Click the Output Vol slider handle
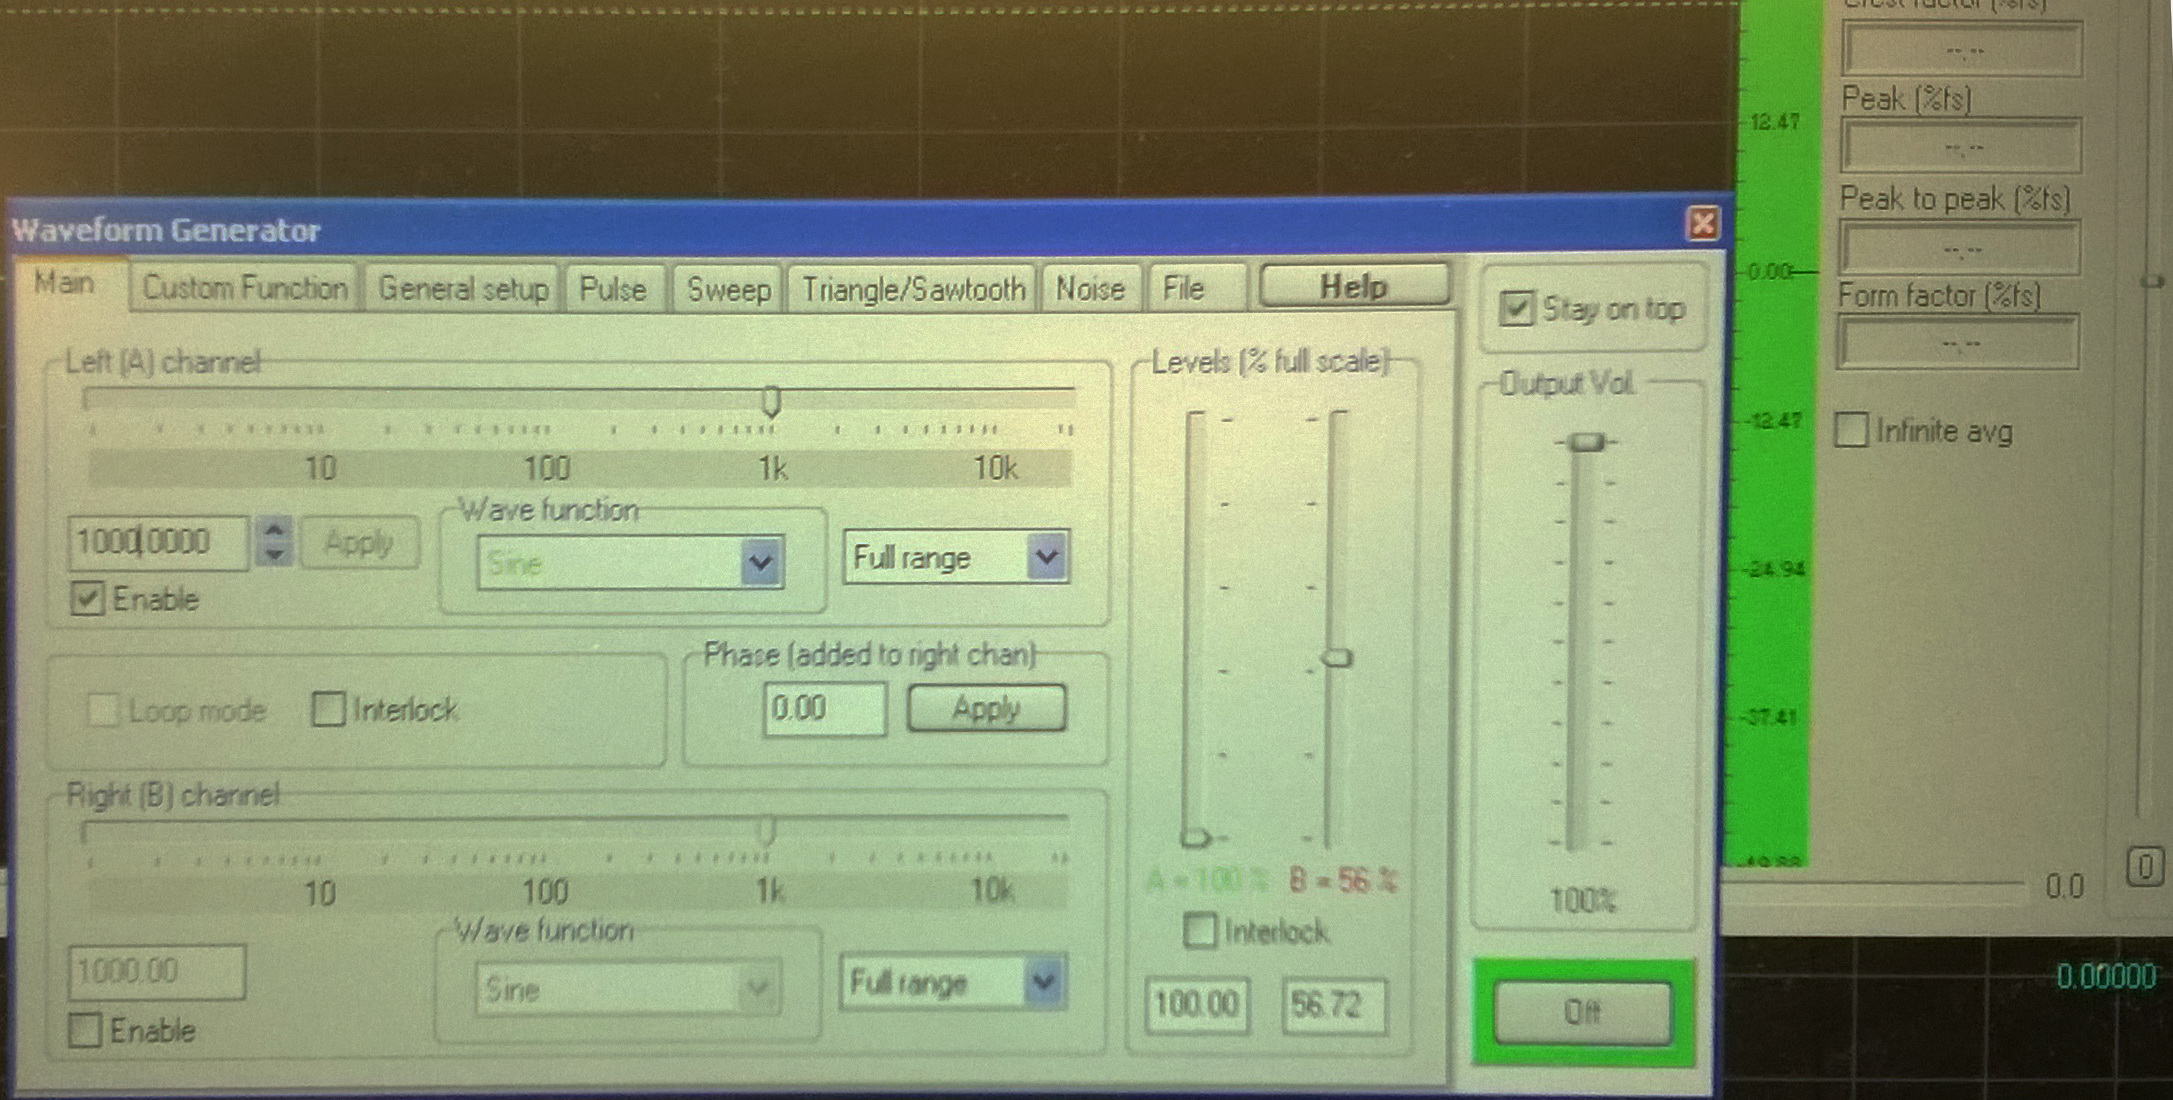 pyautogui.click(x=1586, y=442)
